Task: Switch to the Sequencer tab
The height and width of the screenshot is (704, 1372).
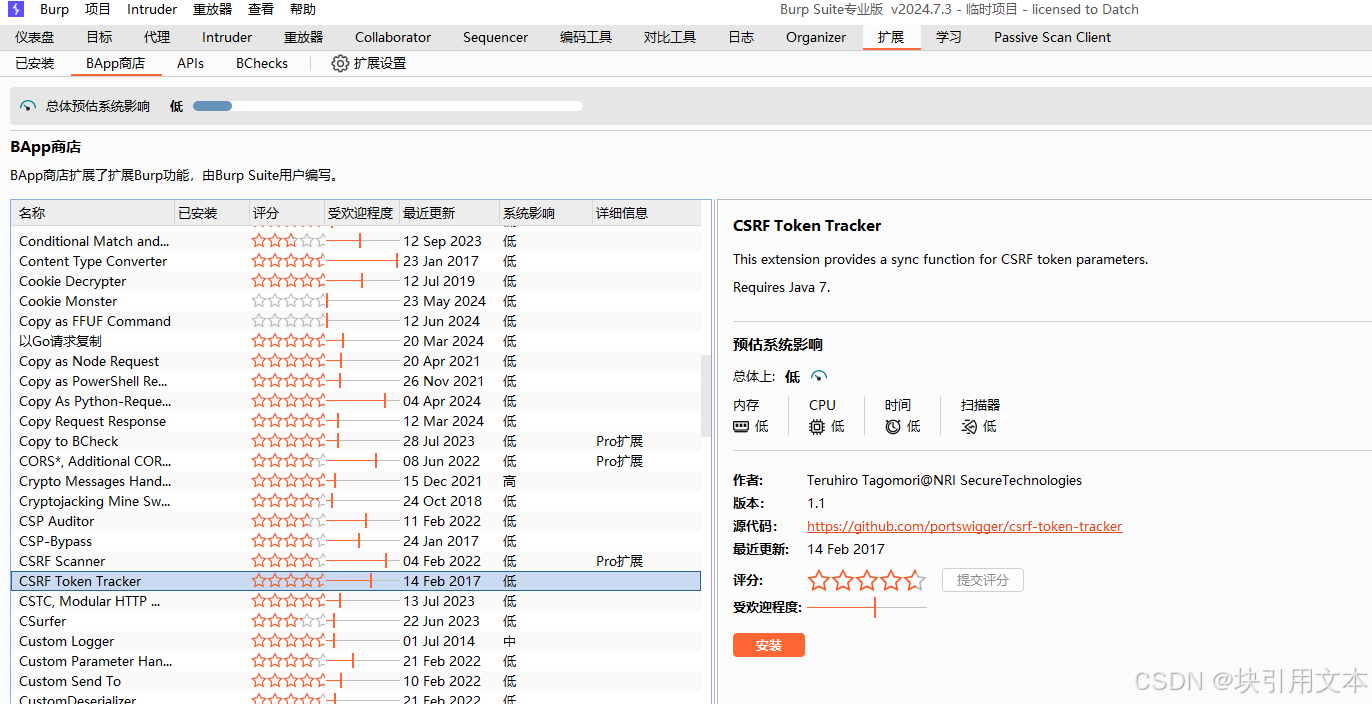Action: coord(495,37)
